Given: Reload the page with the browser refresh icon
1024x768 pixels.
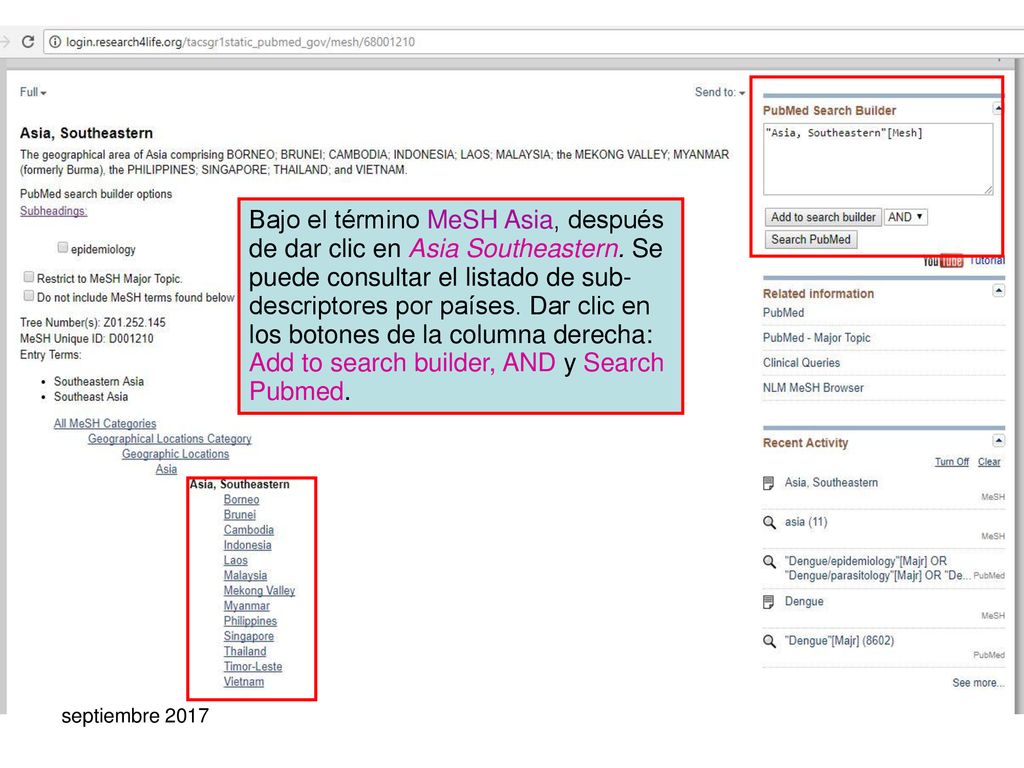Looking at the screenshot, I should tap(27, 42).
